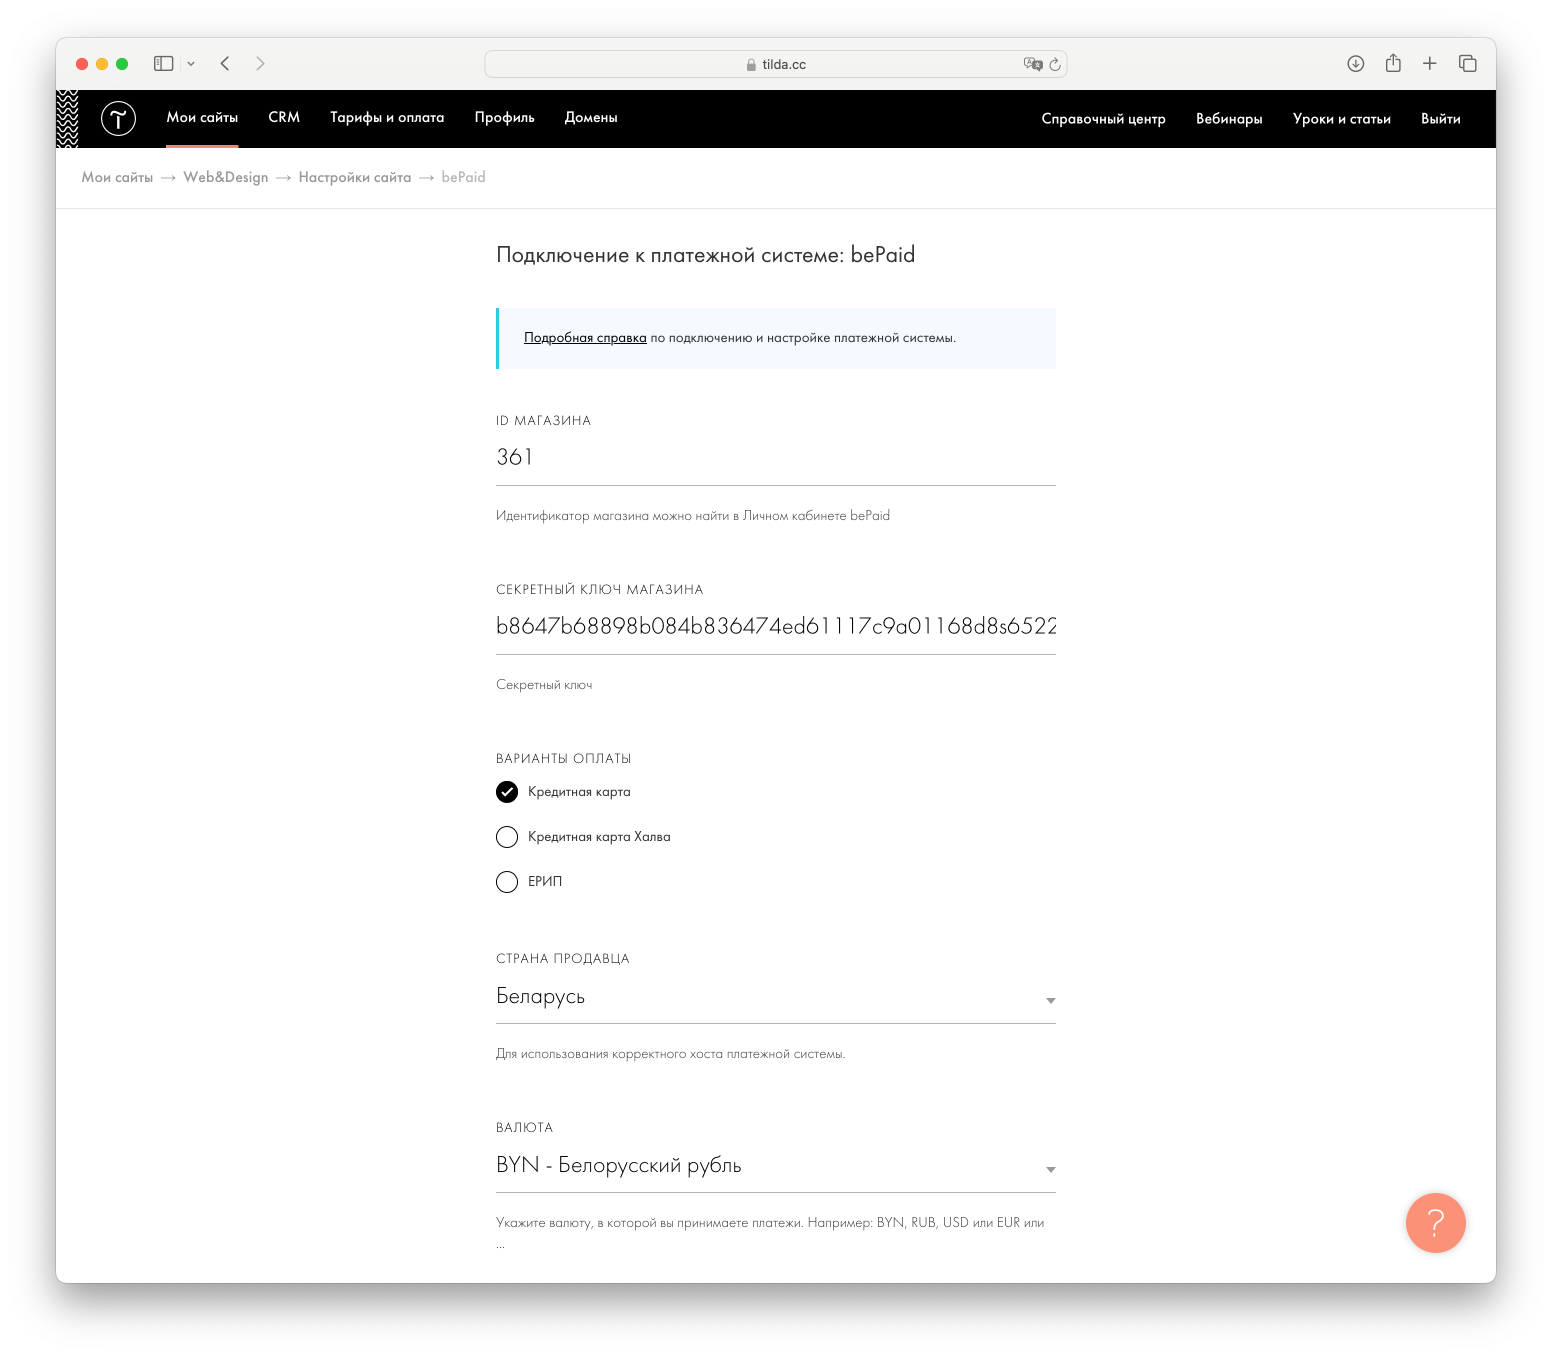
Task: Click the Варианты оплаты label
Action: coord(563,759)
